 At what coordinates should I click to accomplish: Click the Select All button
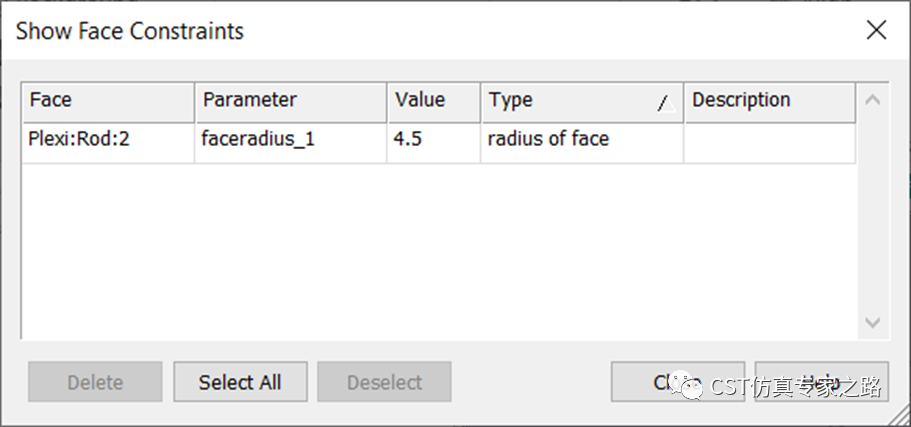coord(240,382)
